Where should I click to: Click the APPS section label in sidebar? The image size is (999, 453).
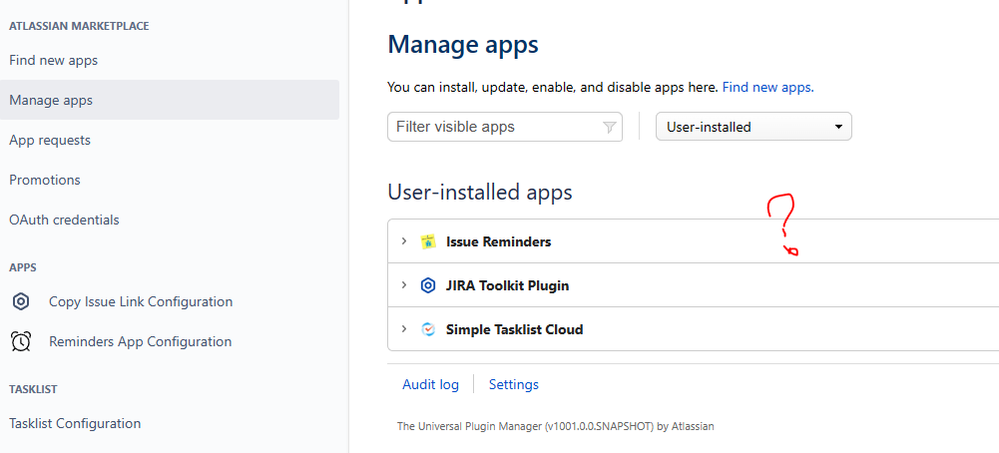pos(22,268)
